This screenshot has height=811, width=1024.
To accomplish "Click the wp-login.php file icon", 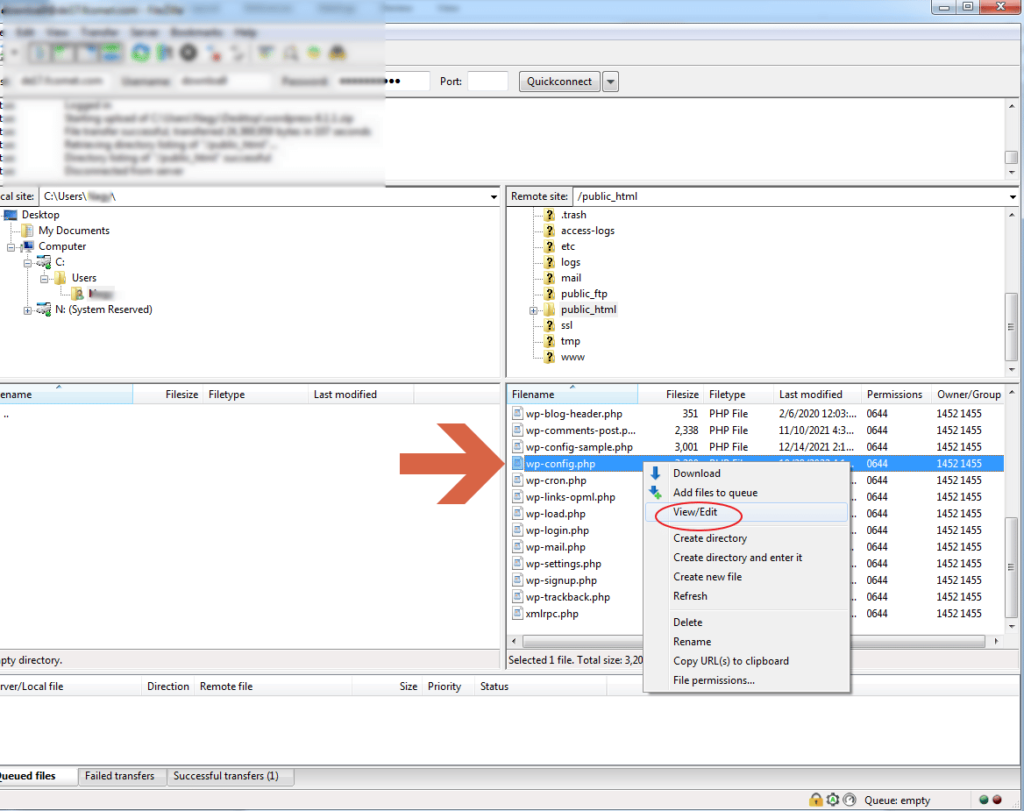I will pos(517,530).
